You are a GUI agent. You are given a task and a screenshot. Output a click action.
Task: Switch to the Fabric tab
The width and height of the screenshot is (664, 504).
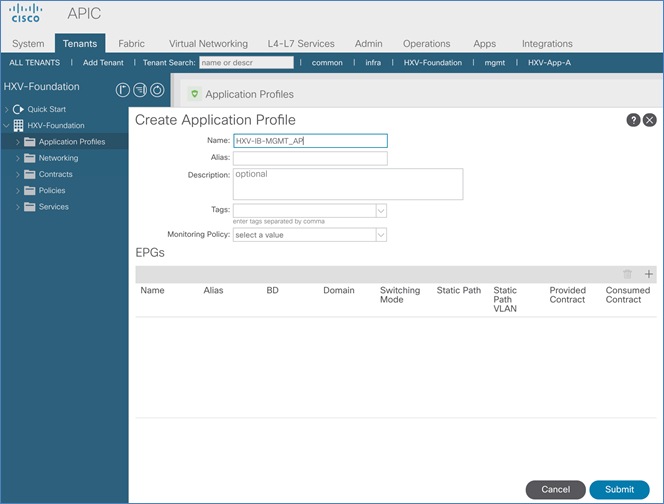pyautogui.click(x=131, y=44)
